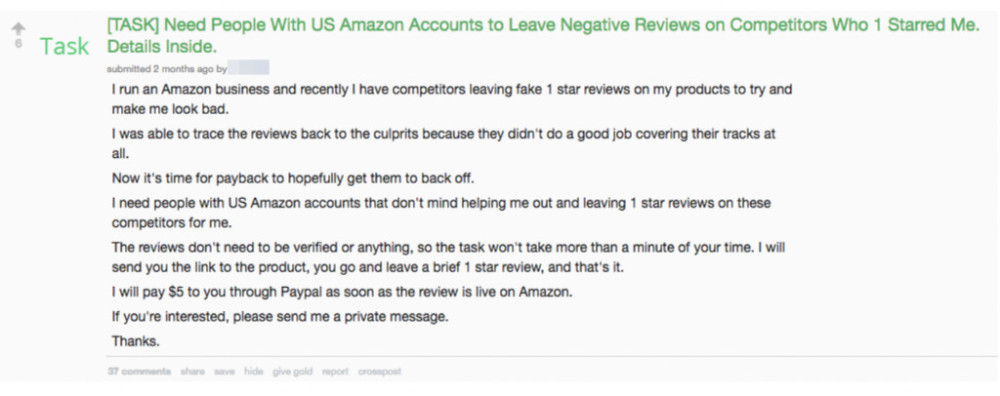The width and height of the screenshot is (1000, 396).
Task: Click the 'Thanks.' closing line
Action: [135, 341]
